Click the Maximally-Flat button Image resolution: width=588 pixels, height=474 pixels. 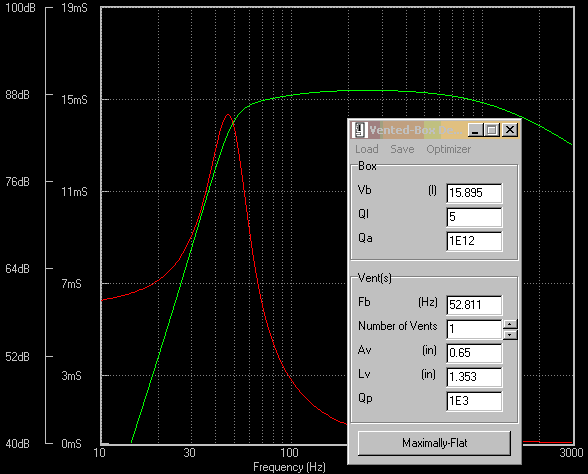[434, 443]
